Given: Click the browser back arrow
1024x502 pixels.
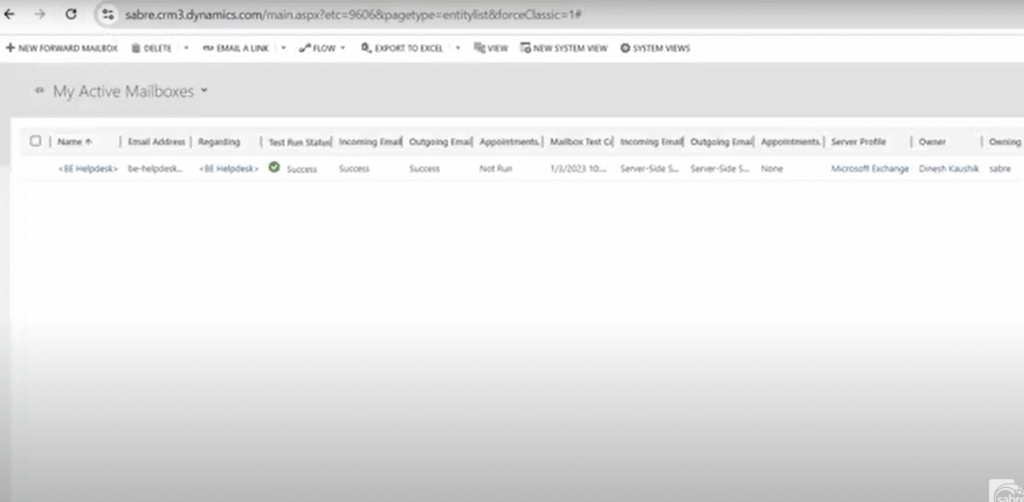Looking at the screenshot, I should coord(11,15).
